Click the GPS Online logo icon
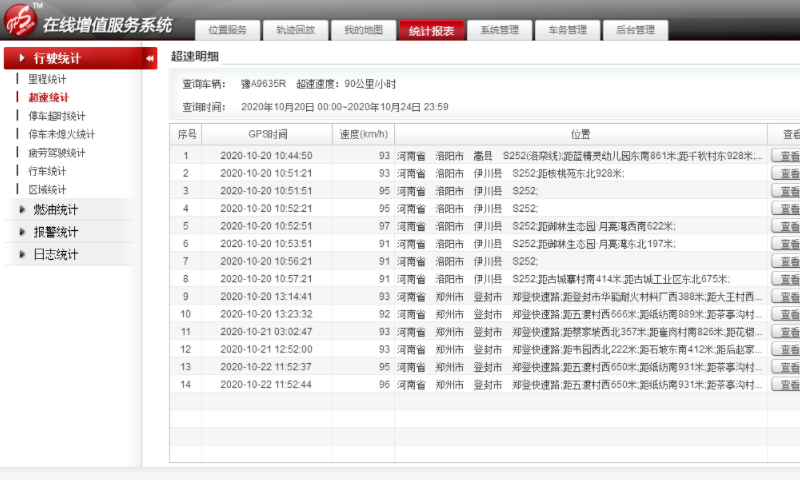Image resolution: width=800 pixels, height=480 pixels. pos(19,20)
